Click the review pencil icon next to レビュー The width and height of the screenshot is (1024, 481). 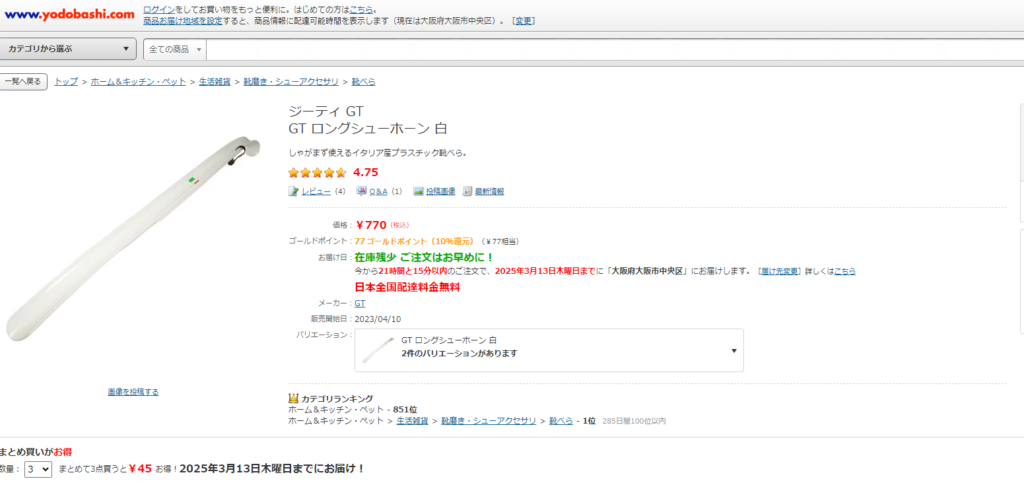(294, 191)
